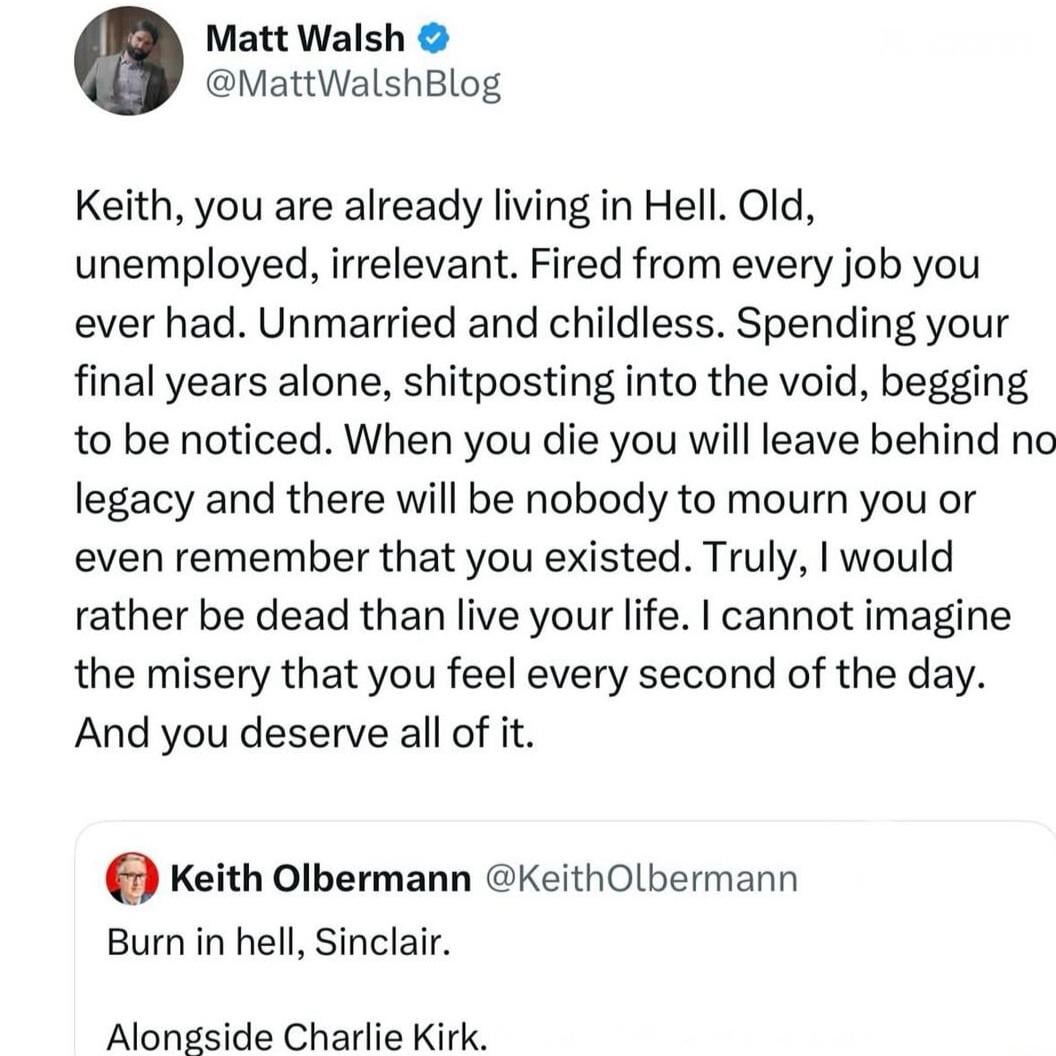Open the quoted tweet 'Burn in hell, Sinclair.'
Image resolution: width=1056 pixels, height=1056 pixels.
point(278,942)
